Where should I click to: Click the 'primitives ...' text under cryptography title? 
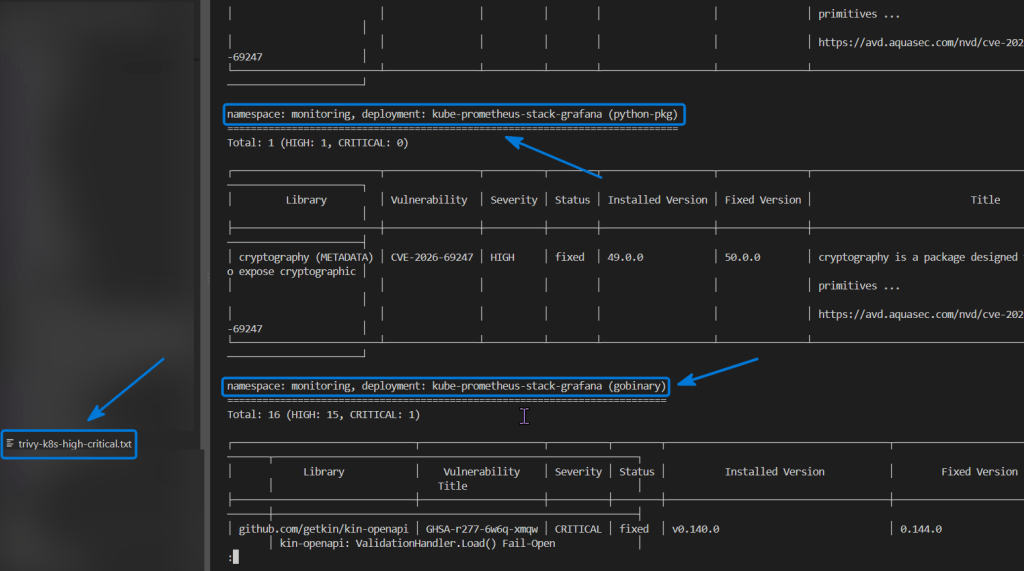tap(859, 286)
